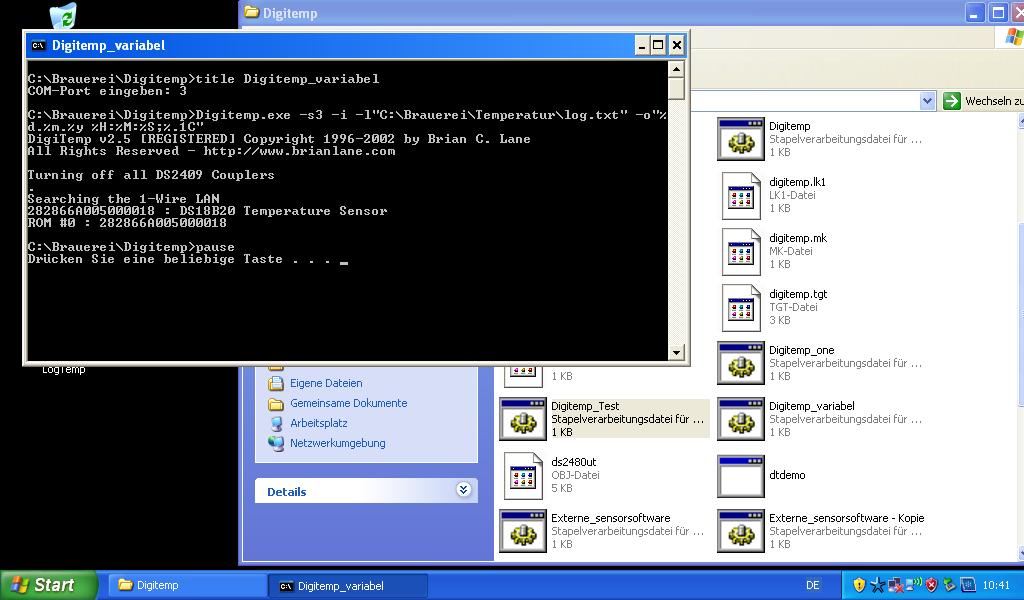1024x600 pixels.
Task: Open the Explorer address bar dropdown
Action: (x=927, y=101)
